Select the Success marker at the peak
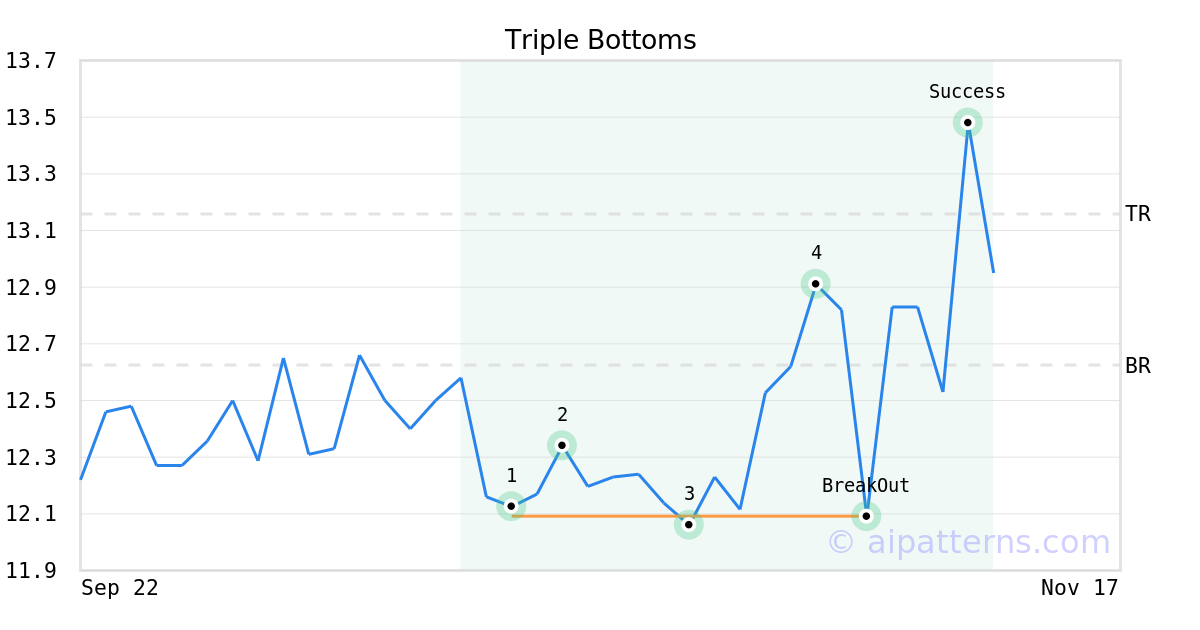 967,122
